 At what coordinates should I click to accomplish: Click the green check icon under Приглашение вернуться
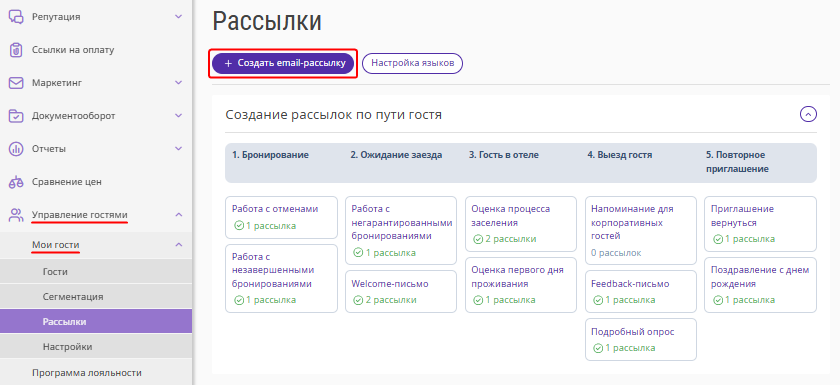[x=718, y=239]
